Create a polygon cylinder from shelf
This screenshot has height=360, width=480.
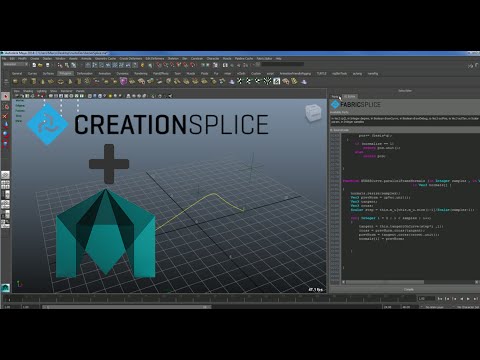click(x=33, y=81)
